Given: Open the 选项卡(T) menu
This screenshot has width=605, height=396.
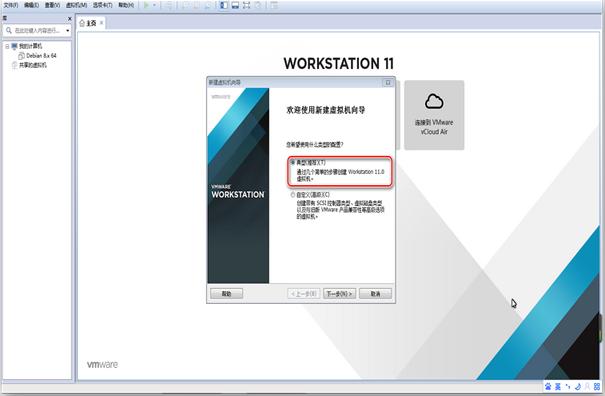Looking at the screenshot, I should [x=102, y=5].
